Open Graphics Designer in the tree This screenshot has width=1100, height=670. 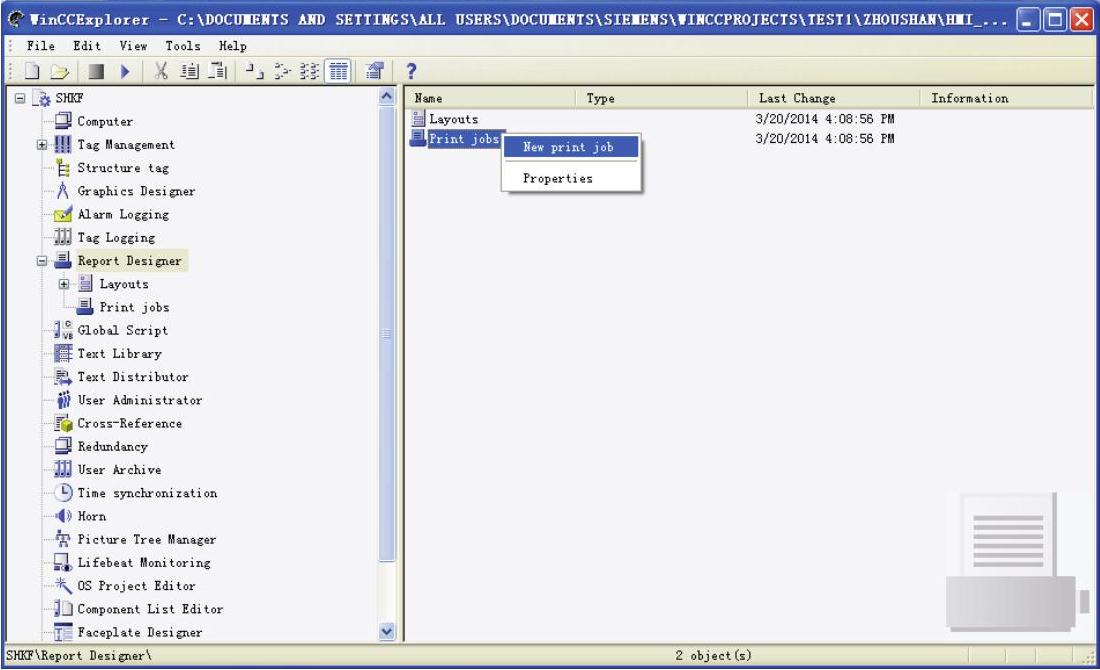click(136, 191)
